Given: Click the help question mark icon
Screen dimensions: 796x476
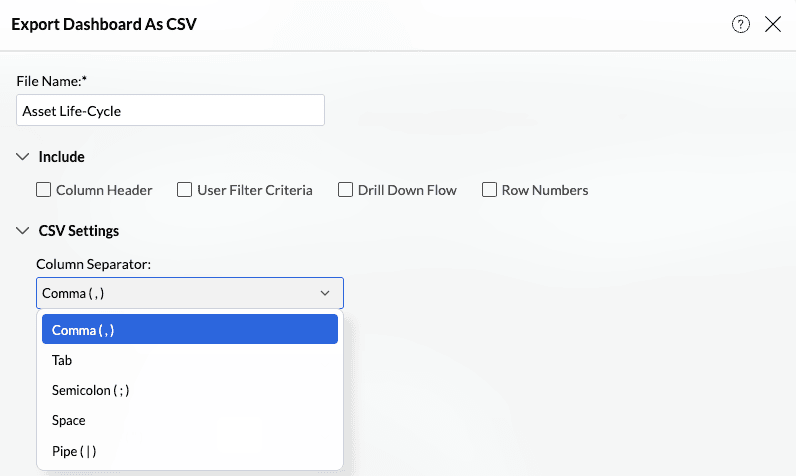Looking at the screenshot, I should coord(741,25).
